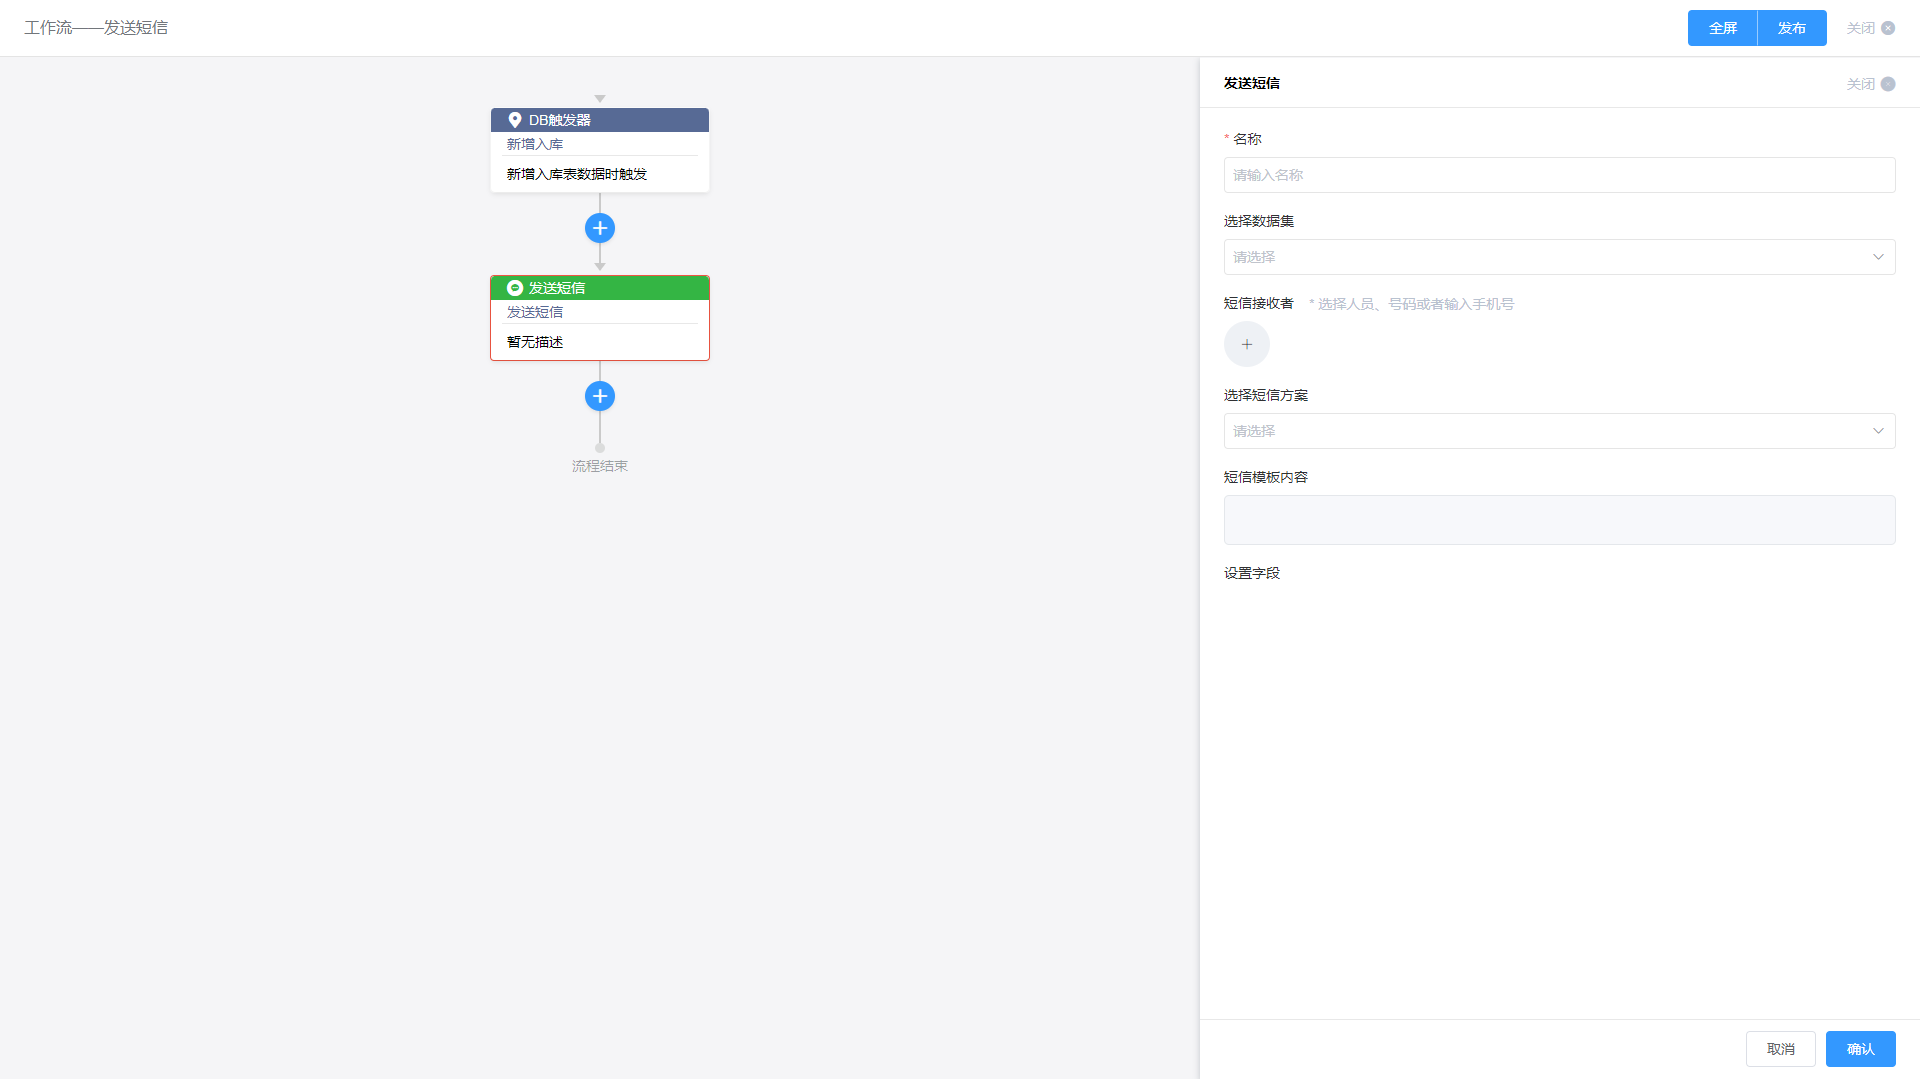
Task: Open the 选择数据集 dropdown
Action: 1560,257
